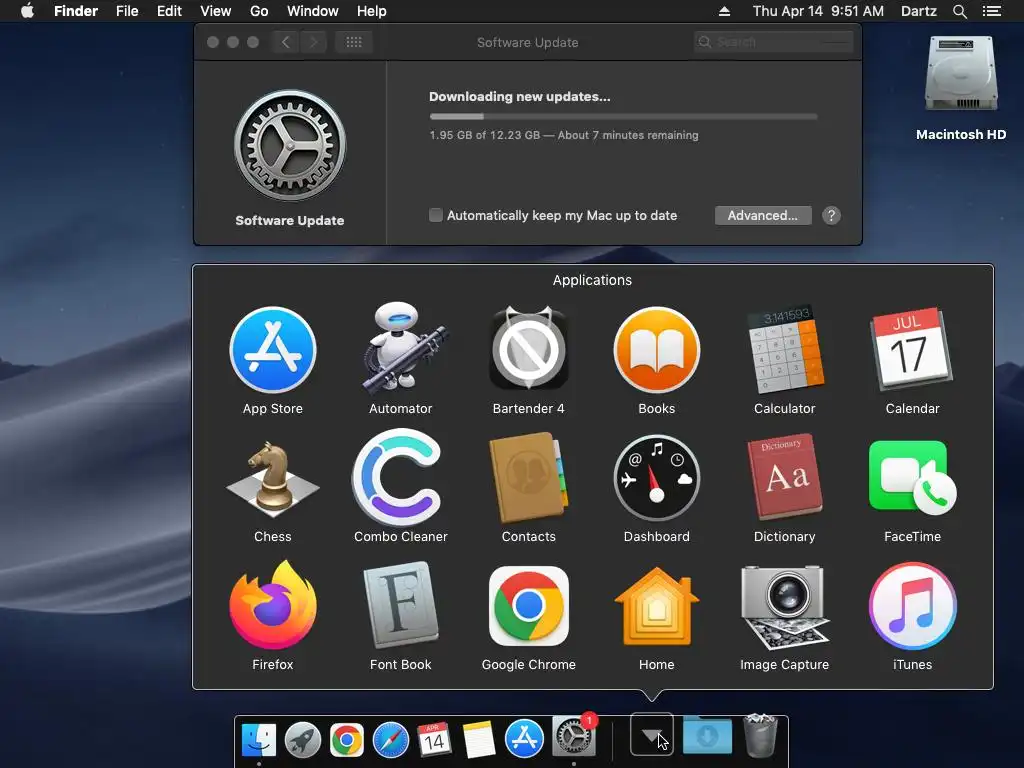This screenshot has height=768, width=1024.
Task: Open Firefox from the Applications stack
Action: [273, 605]
